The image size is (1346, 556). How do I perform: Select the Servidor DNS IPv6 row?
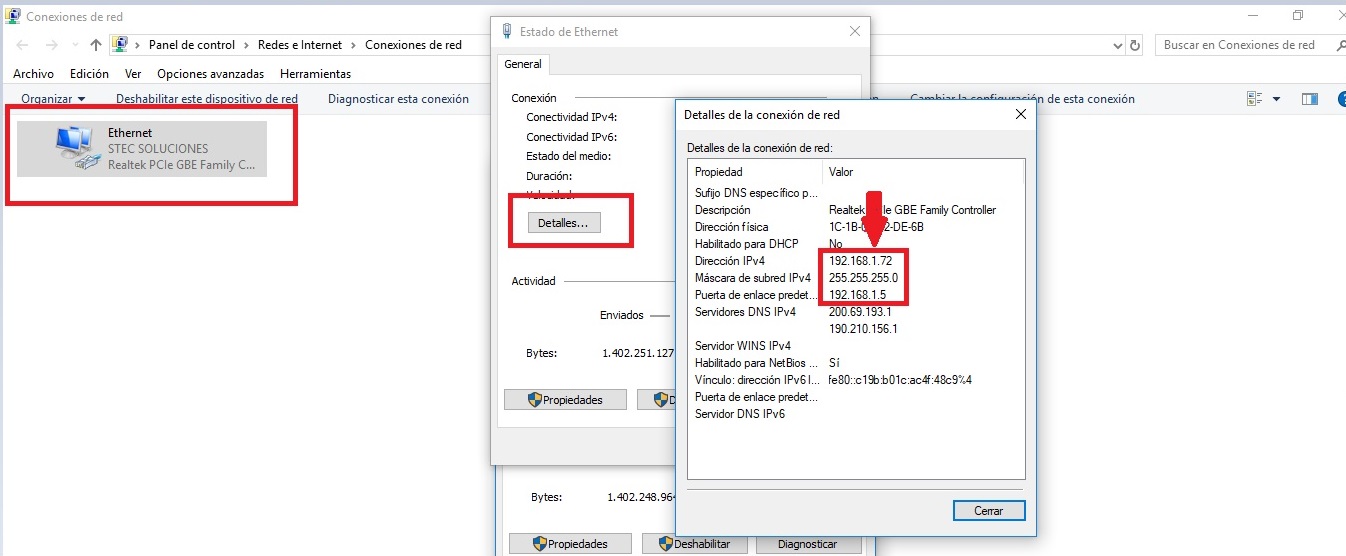tap(856, 414)
